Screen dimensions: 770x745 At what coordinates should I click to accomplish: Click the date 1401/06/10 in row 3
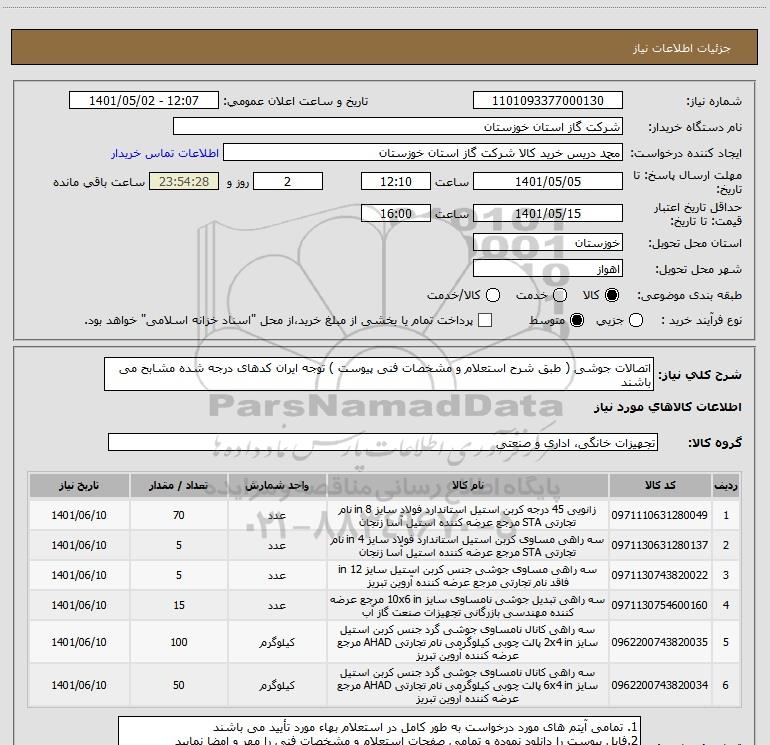[79, 575]
